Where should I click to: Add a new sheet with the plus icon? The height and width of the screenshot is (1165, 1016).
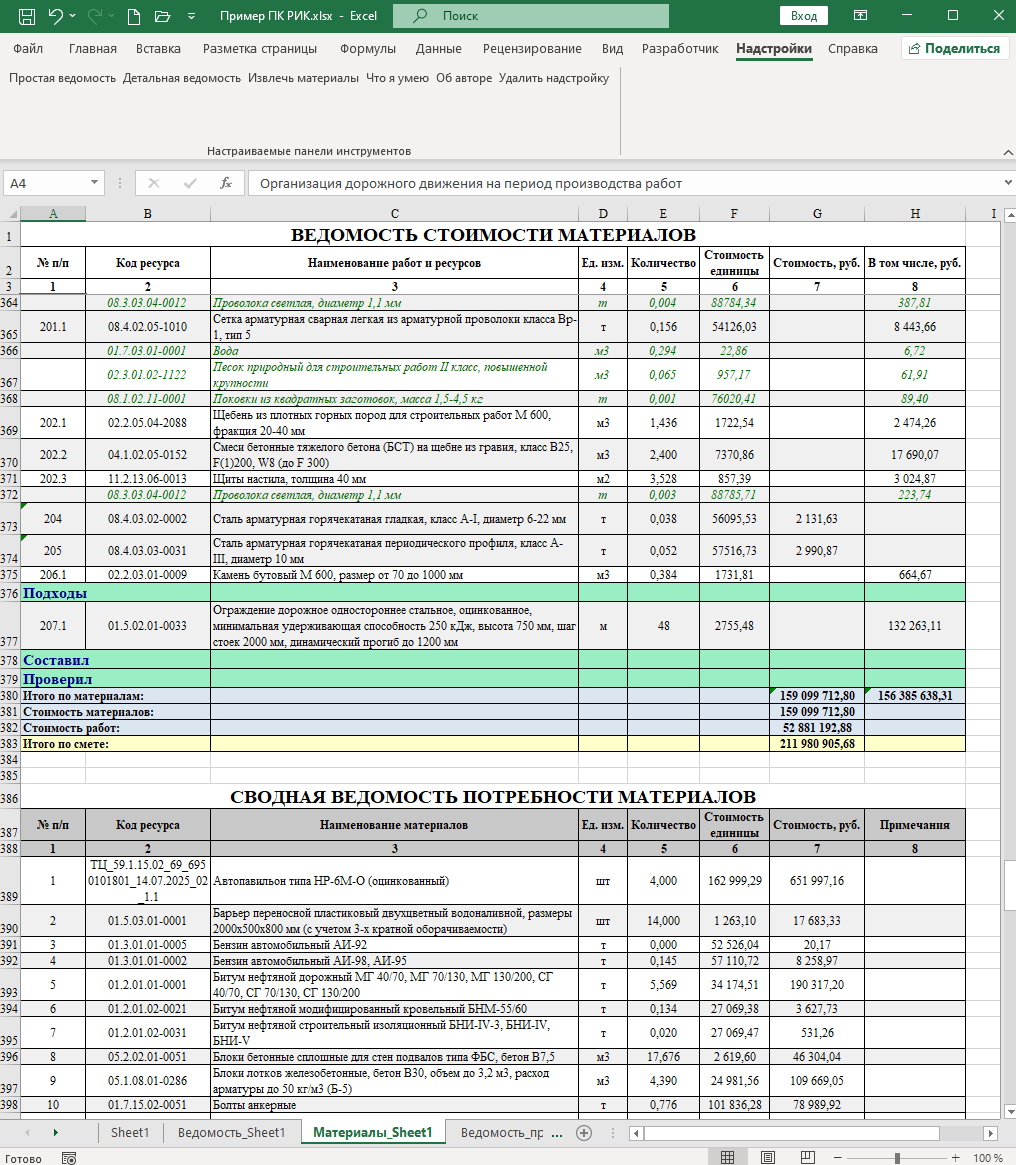585,1132
